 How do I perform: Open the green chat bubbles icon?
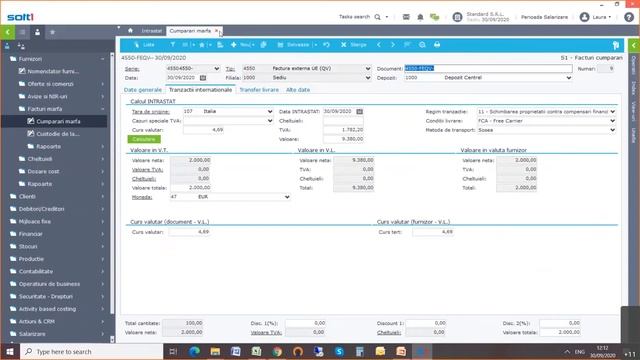(434, 17)
